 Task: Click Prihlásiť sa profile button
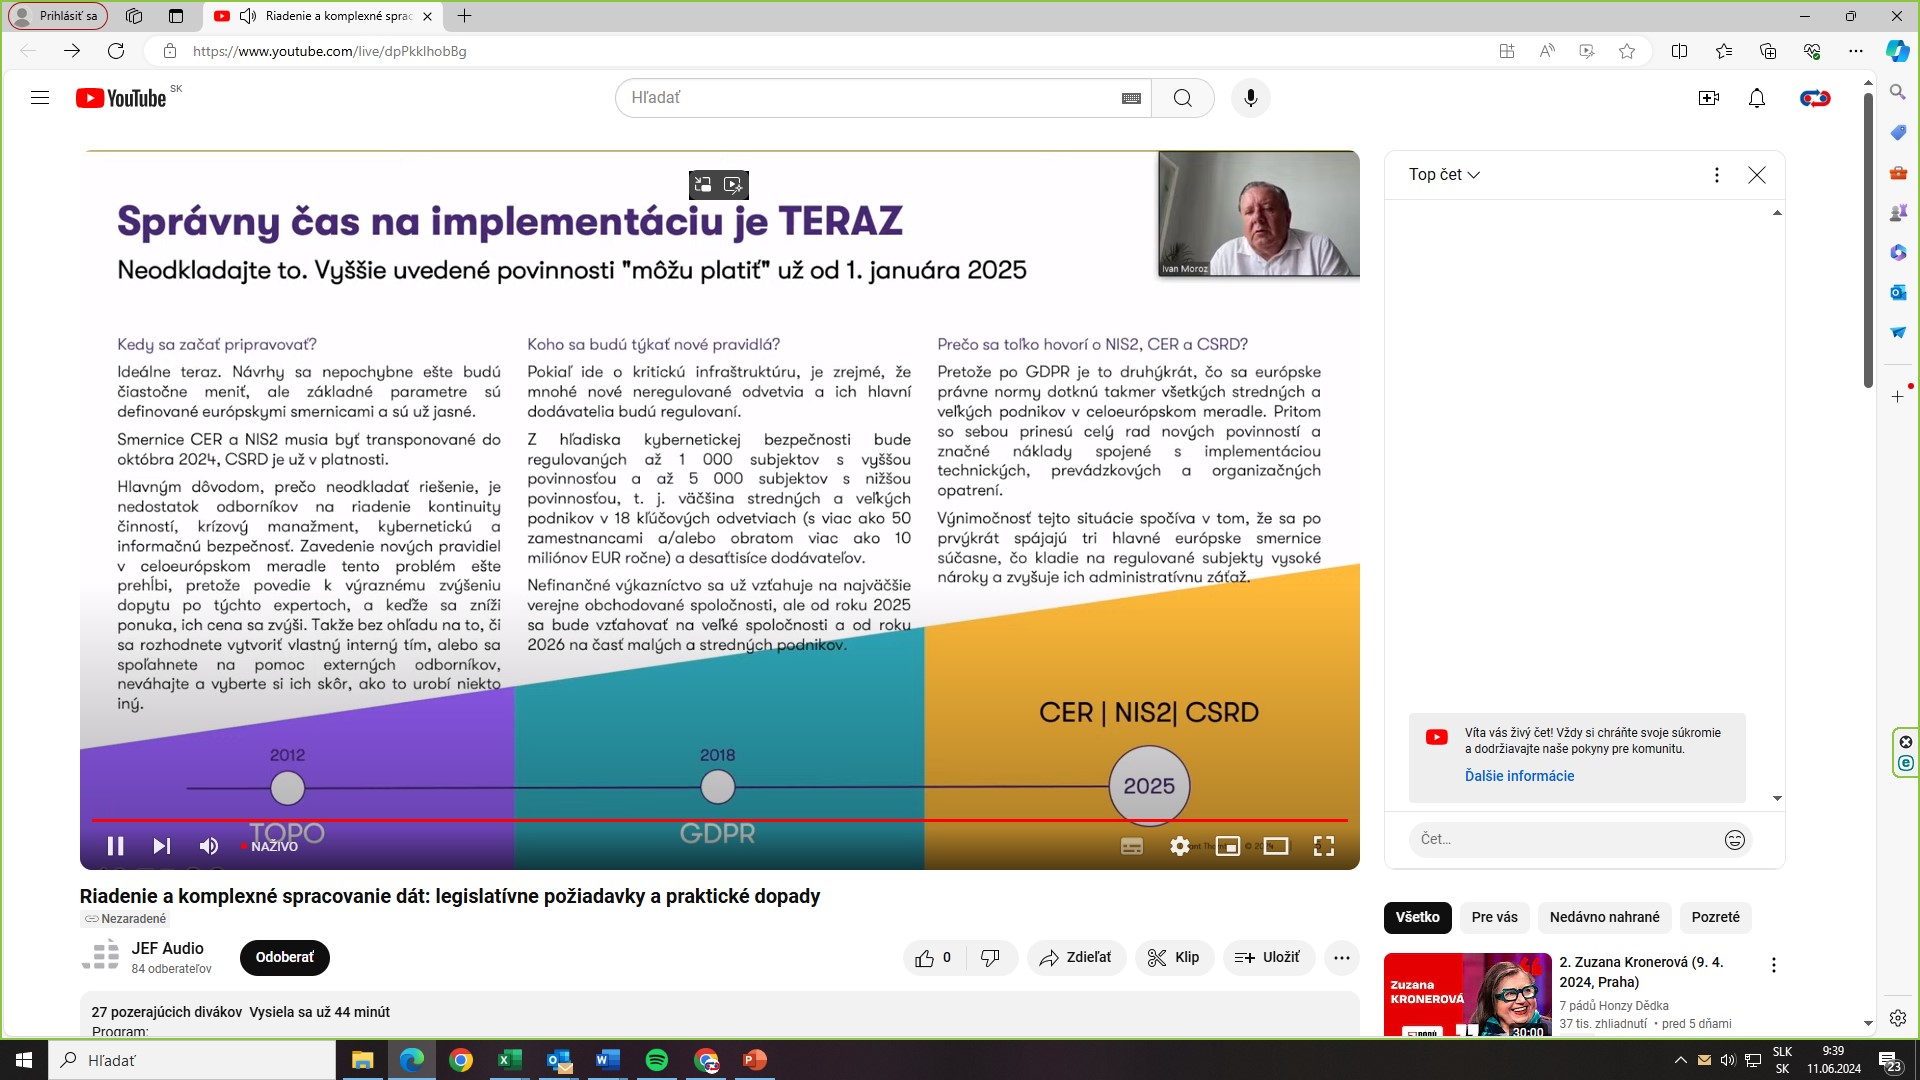click(58, 16)
